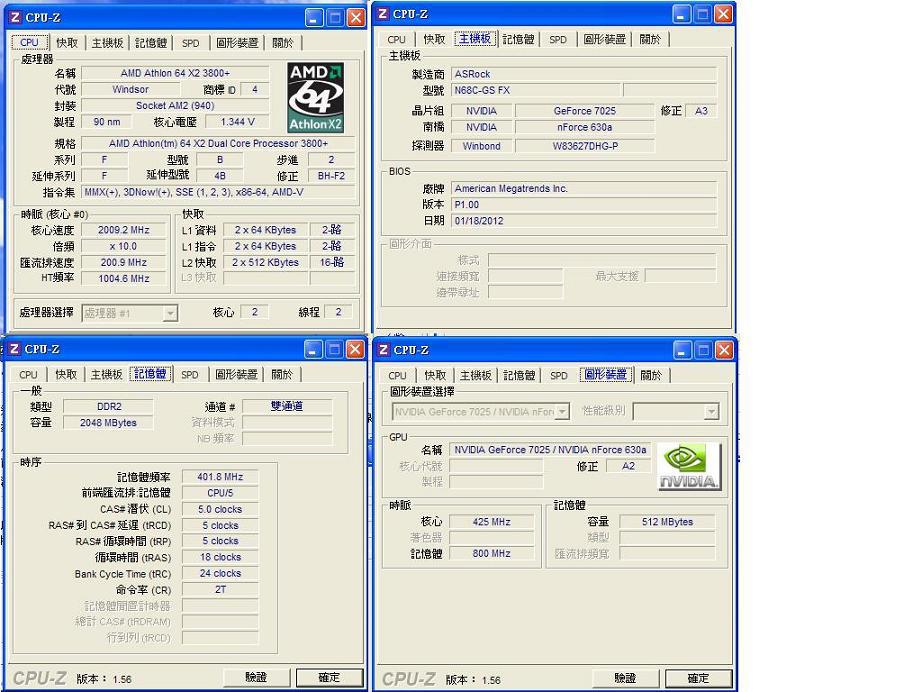Viewport: 922px width, 692px height.
Task: Click the NVIDIA logo in graphics window
Action: [x=689, y=466]
